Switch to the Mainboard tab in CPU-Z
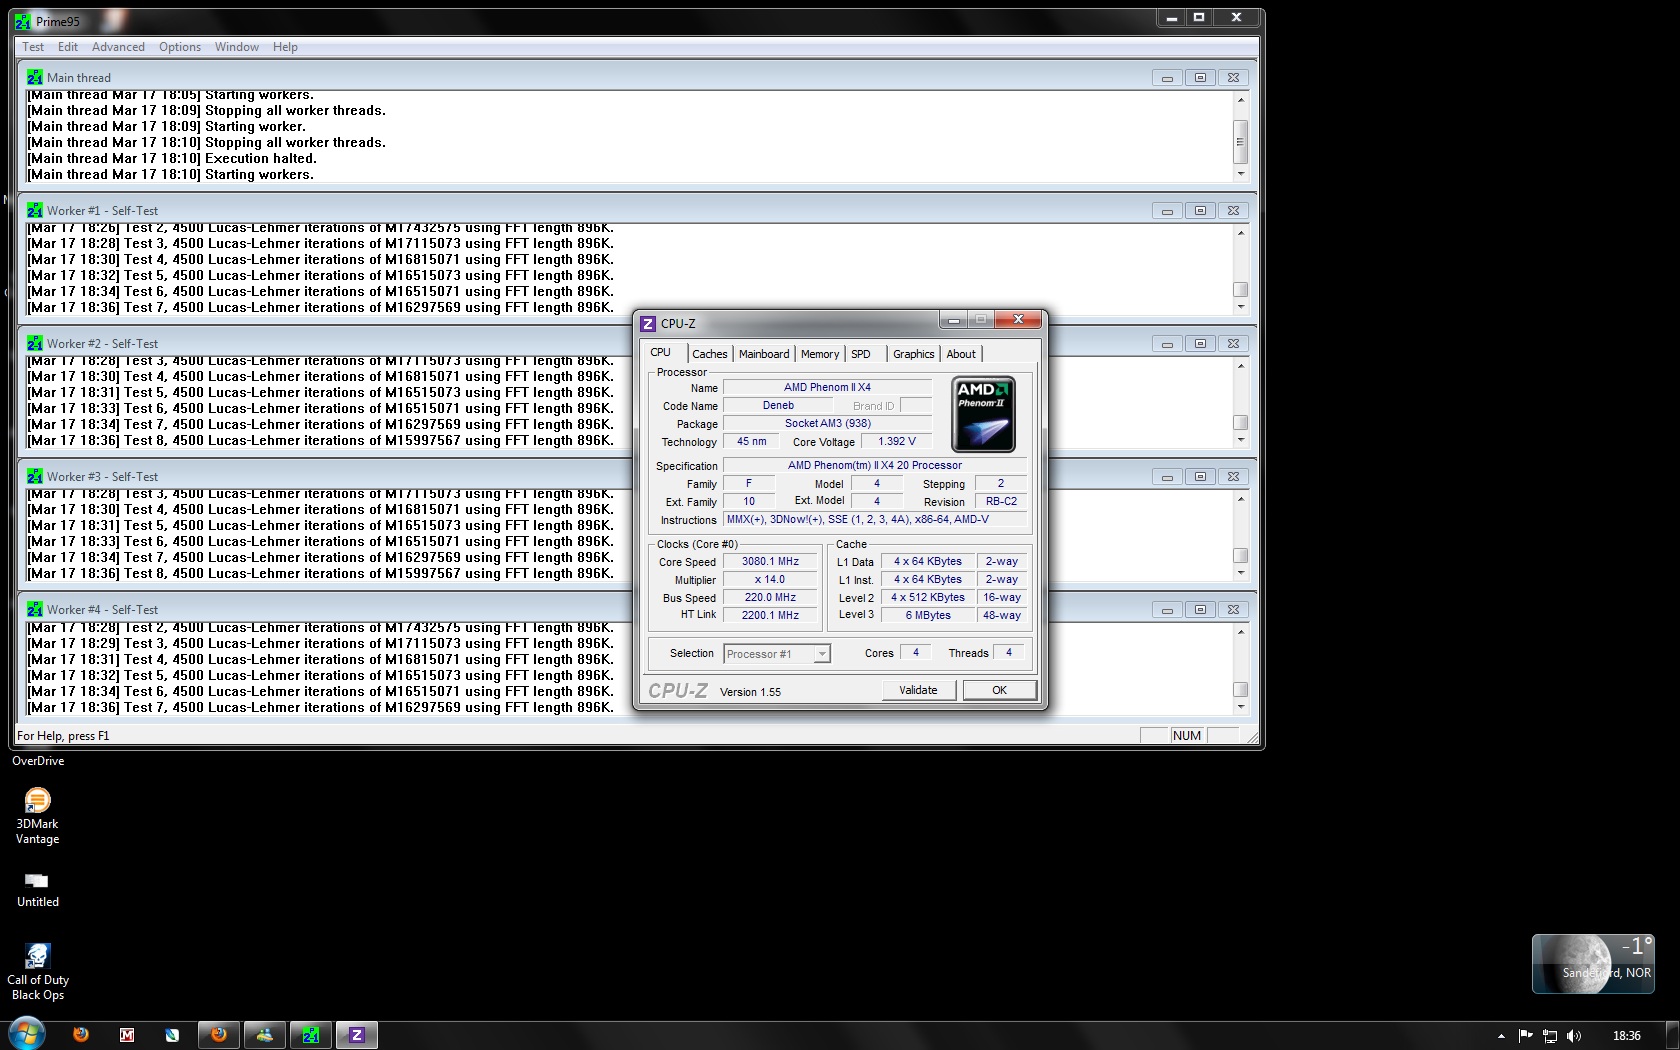 click(x=764, y=354)
